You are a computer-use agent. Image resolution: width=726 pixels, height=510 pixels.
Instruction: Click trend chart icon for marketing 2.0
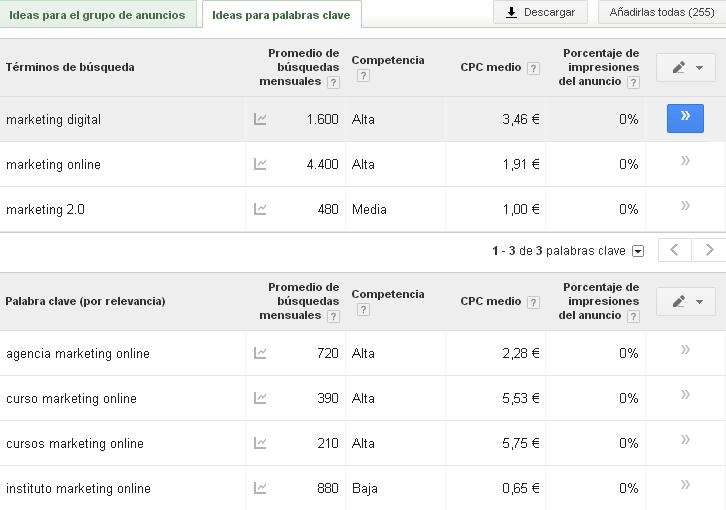(260, 209)
